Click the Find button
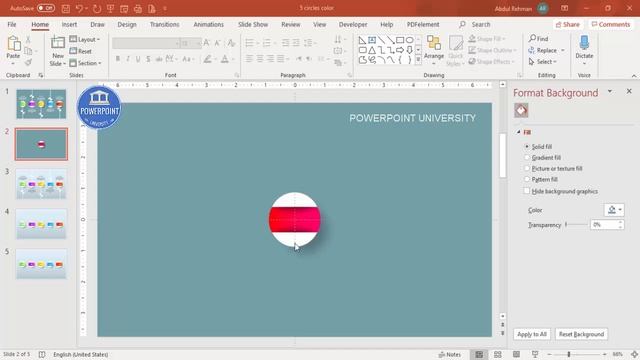Viewport: 640px width, 360px height. tap(538, 38)
